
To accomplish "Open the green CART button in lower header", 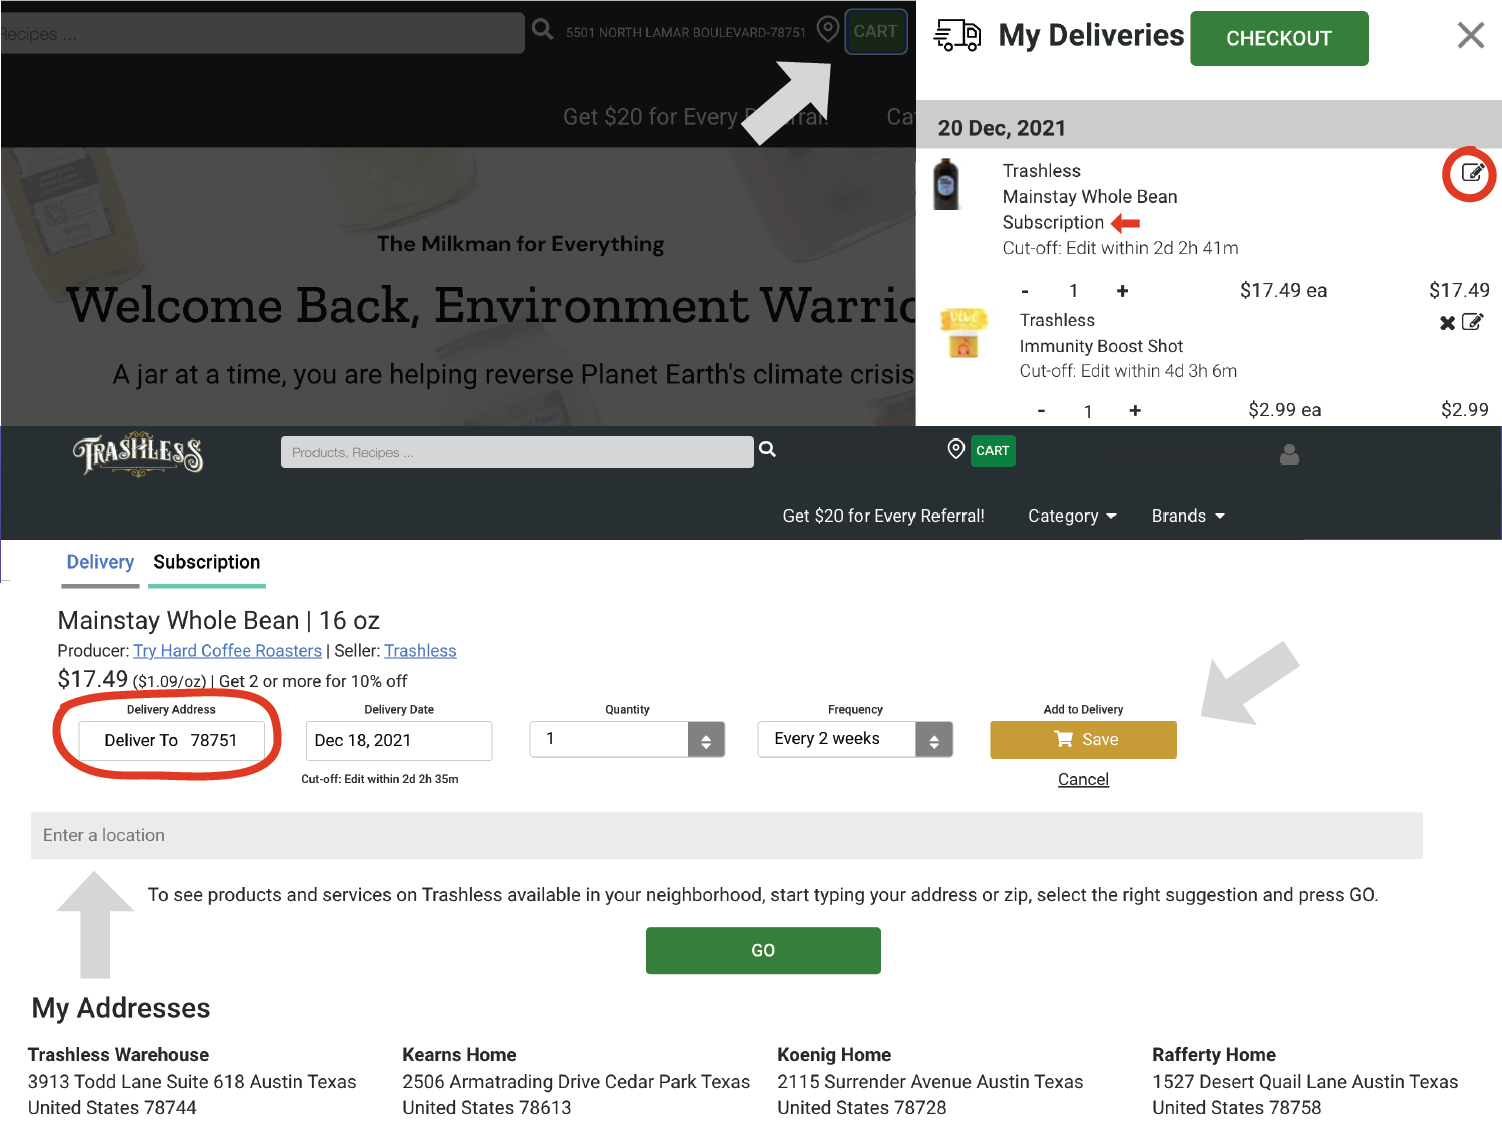I will (x=993, y=451).
